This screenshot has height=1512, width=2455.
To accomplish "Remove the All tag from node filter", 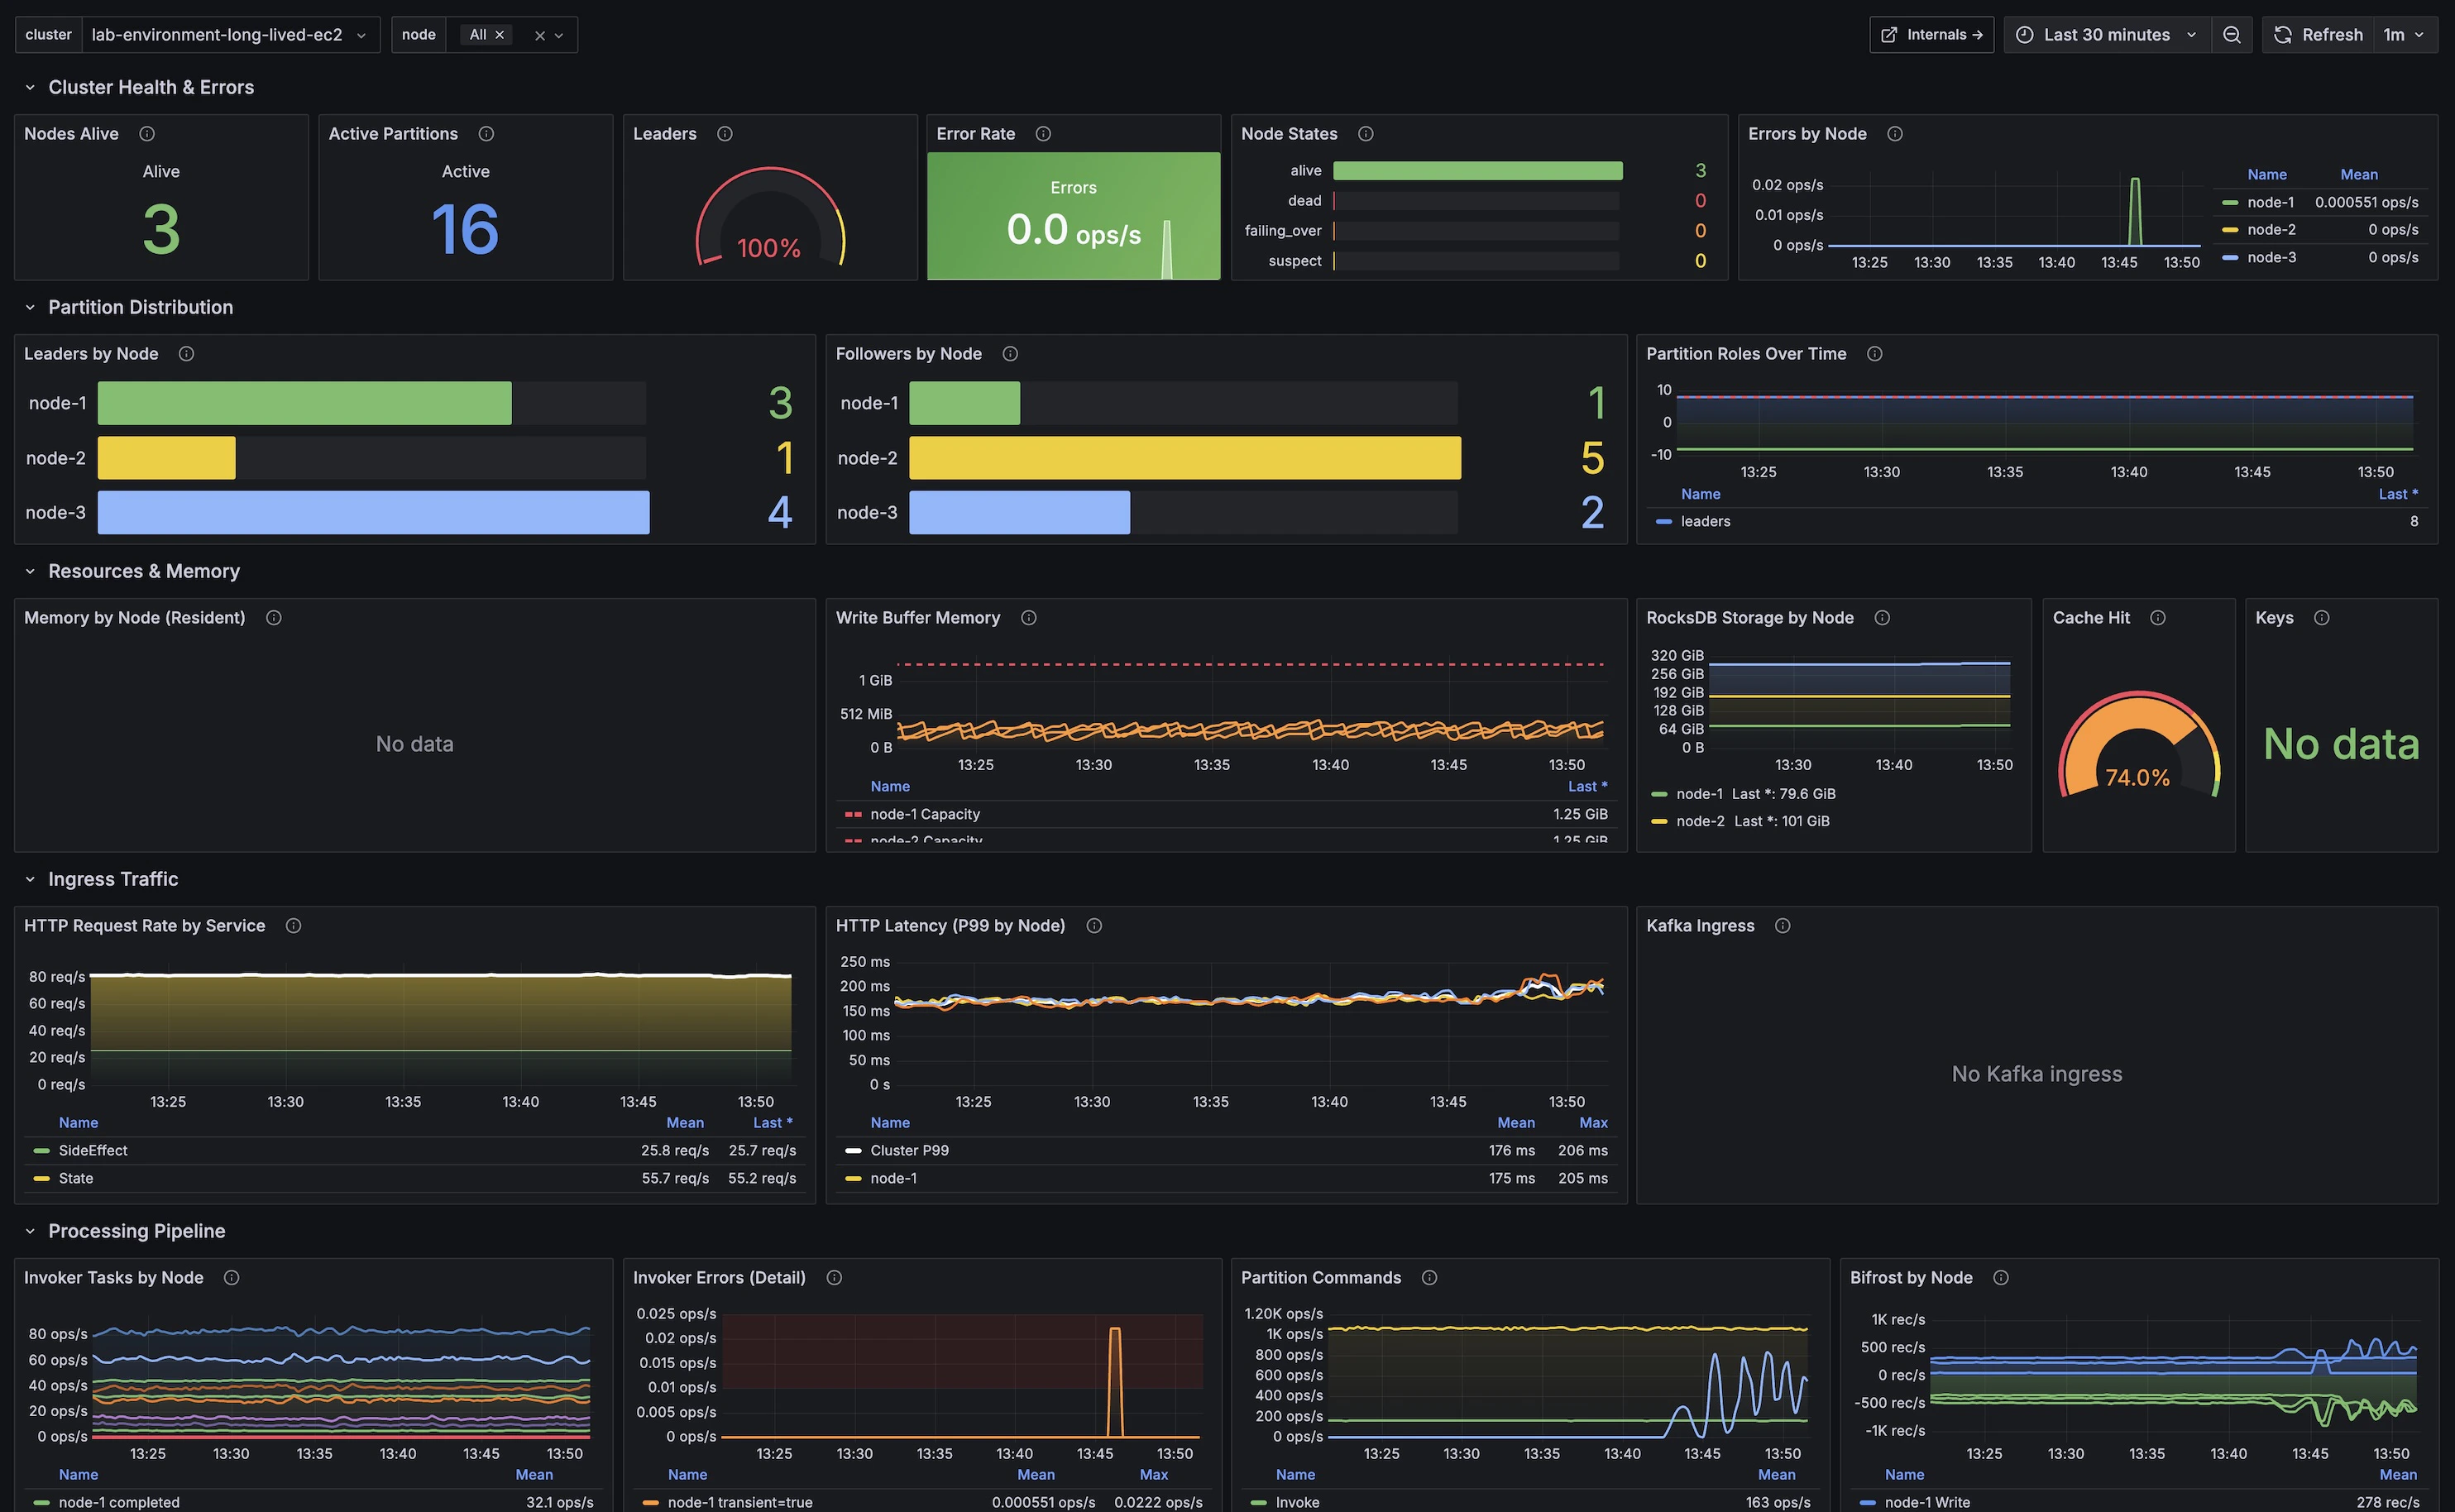I will 500,35.
